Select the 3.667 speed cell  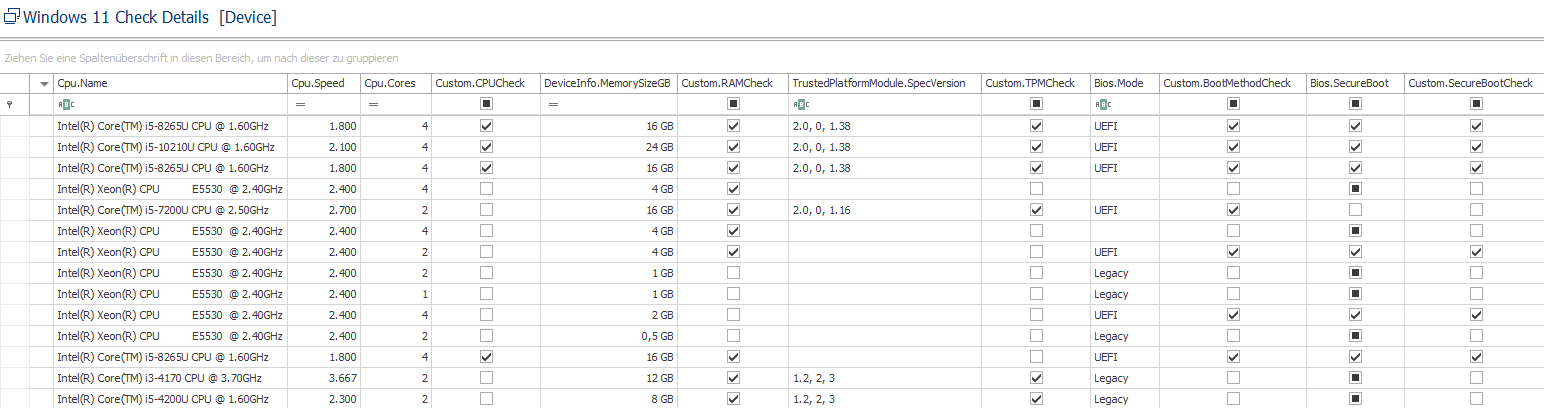pos(323,378)
